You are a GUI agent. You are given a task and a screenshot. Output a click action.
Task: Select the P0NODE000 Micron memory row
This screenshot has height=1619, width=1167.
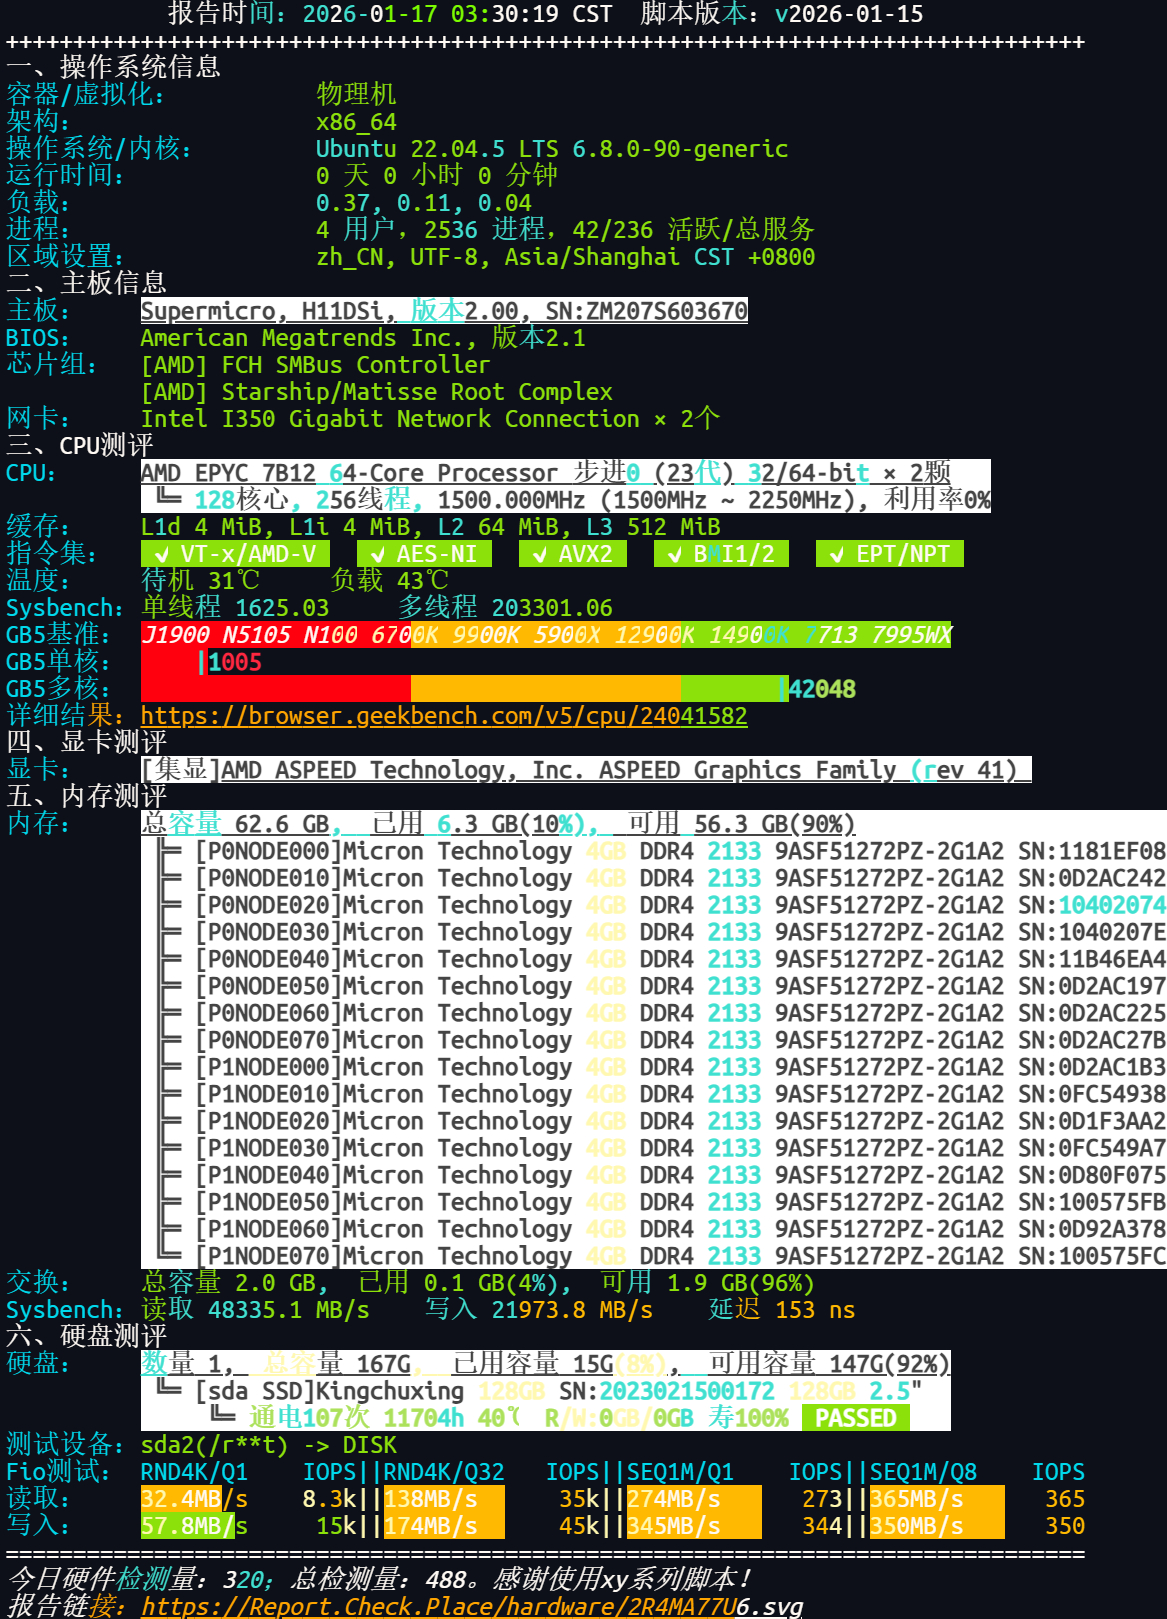point(661,851)
